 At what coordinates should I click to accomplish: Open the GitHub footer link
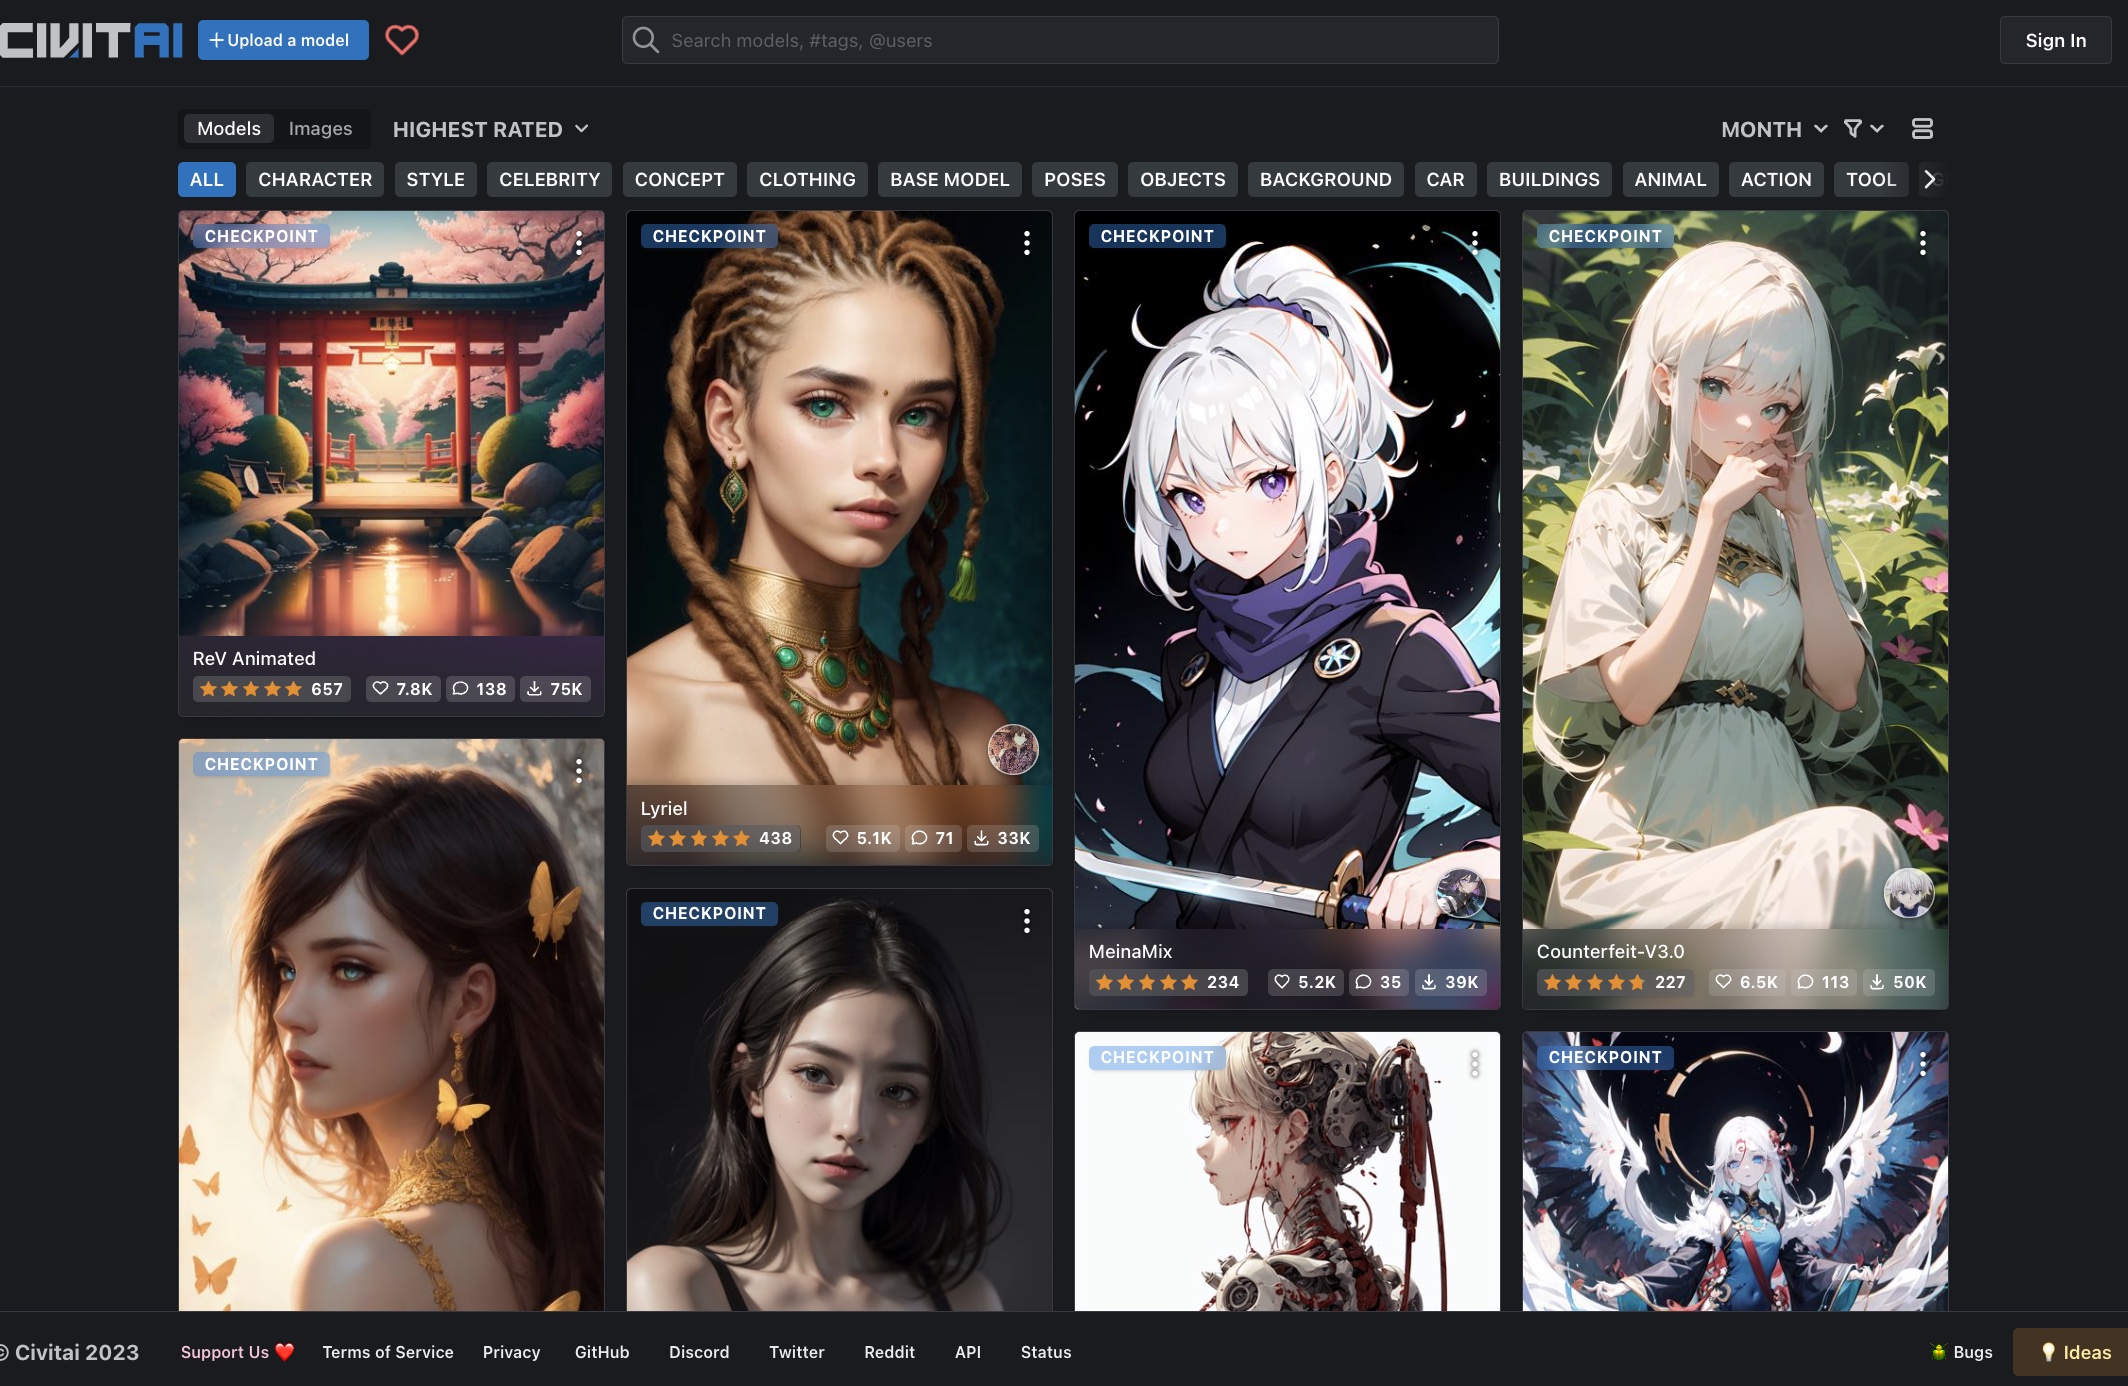[x=602, y=1352]
